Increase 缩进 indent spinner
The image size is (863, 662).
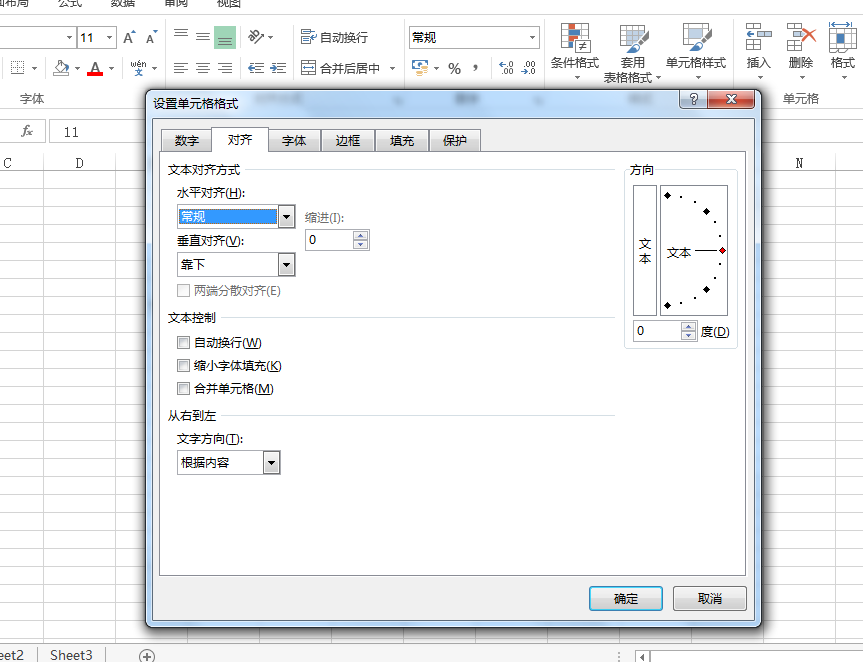tap(361, 236)
